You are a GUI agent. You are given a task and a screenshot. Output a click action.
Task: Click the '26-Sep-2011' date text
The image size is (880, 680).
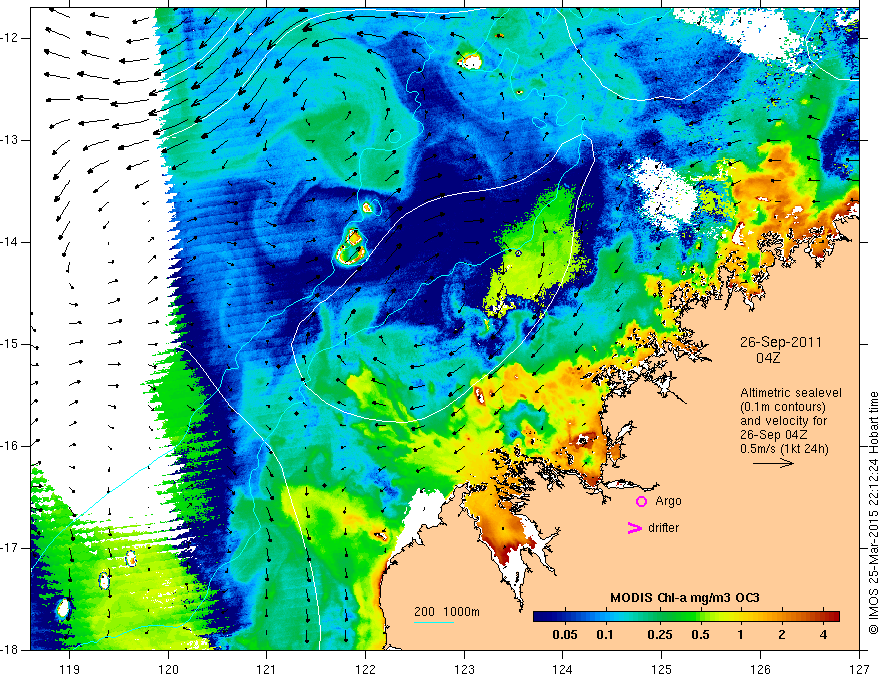pyautogui.click(x=781, y=342)
